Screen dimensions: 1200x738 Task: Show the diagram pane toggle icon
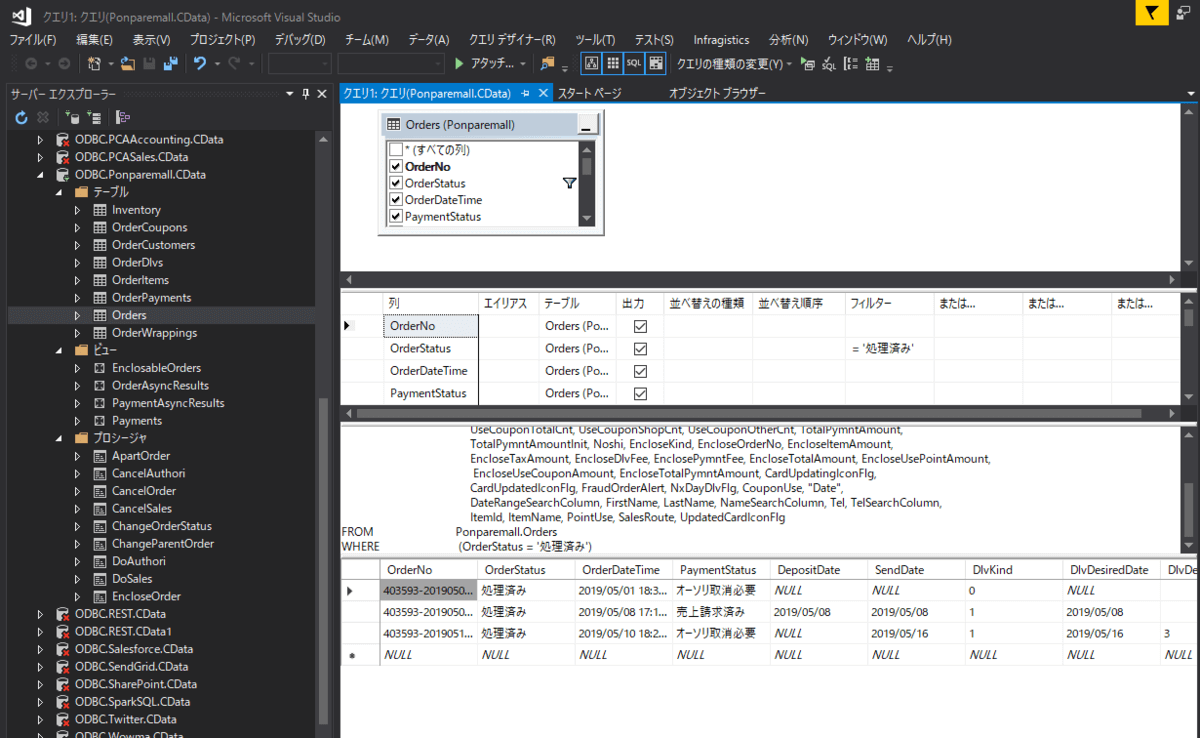591,64
